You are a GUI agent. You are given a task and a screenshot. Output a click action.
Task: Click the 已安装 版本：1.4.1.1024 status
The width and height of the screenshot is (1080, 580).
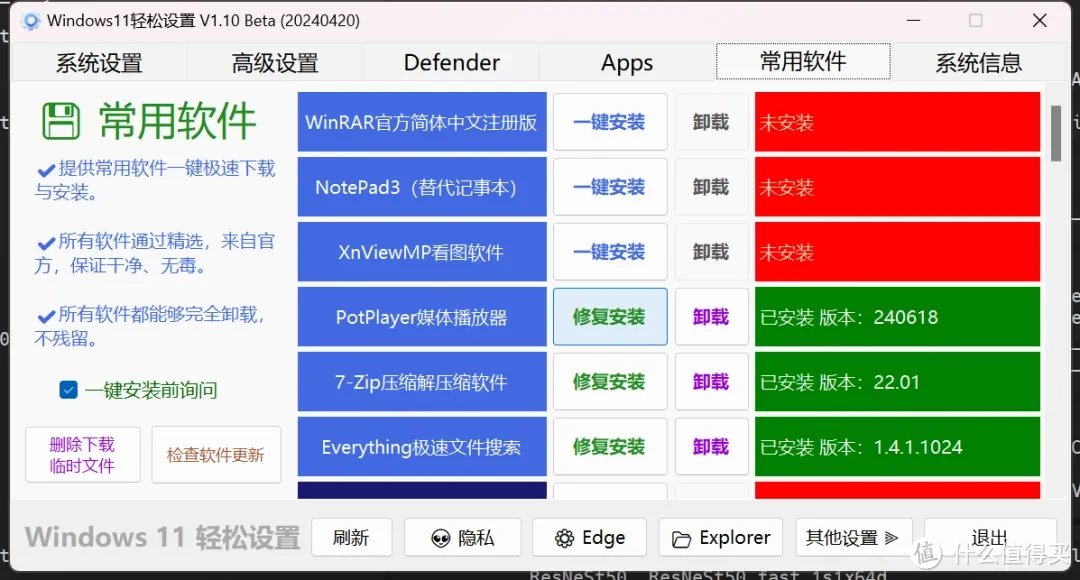(x=897, y=446)
